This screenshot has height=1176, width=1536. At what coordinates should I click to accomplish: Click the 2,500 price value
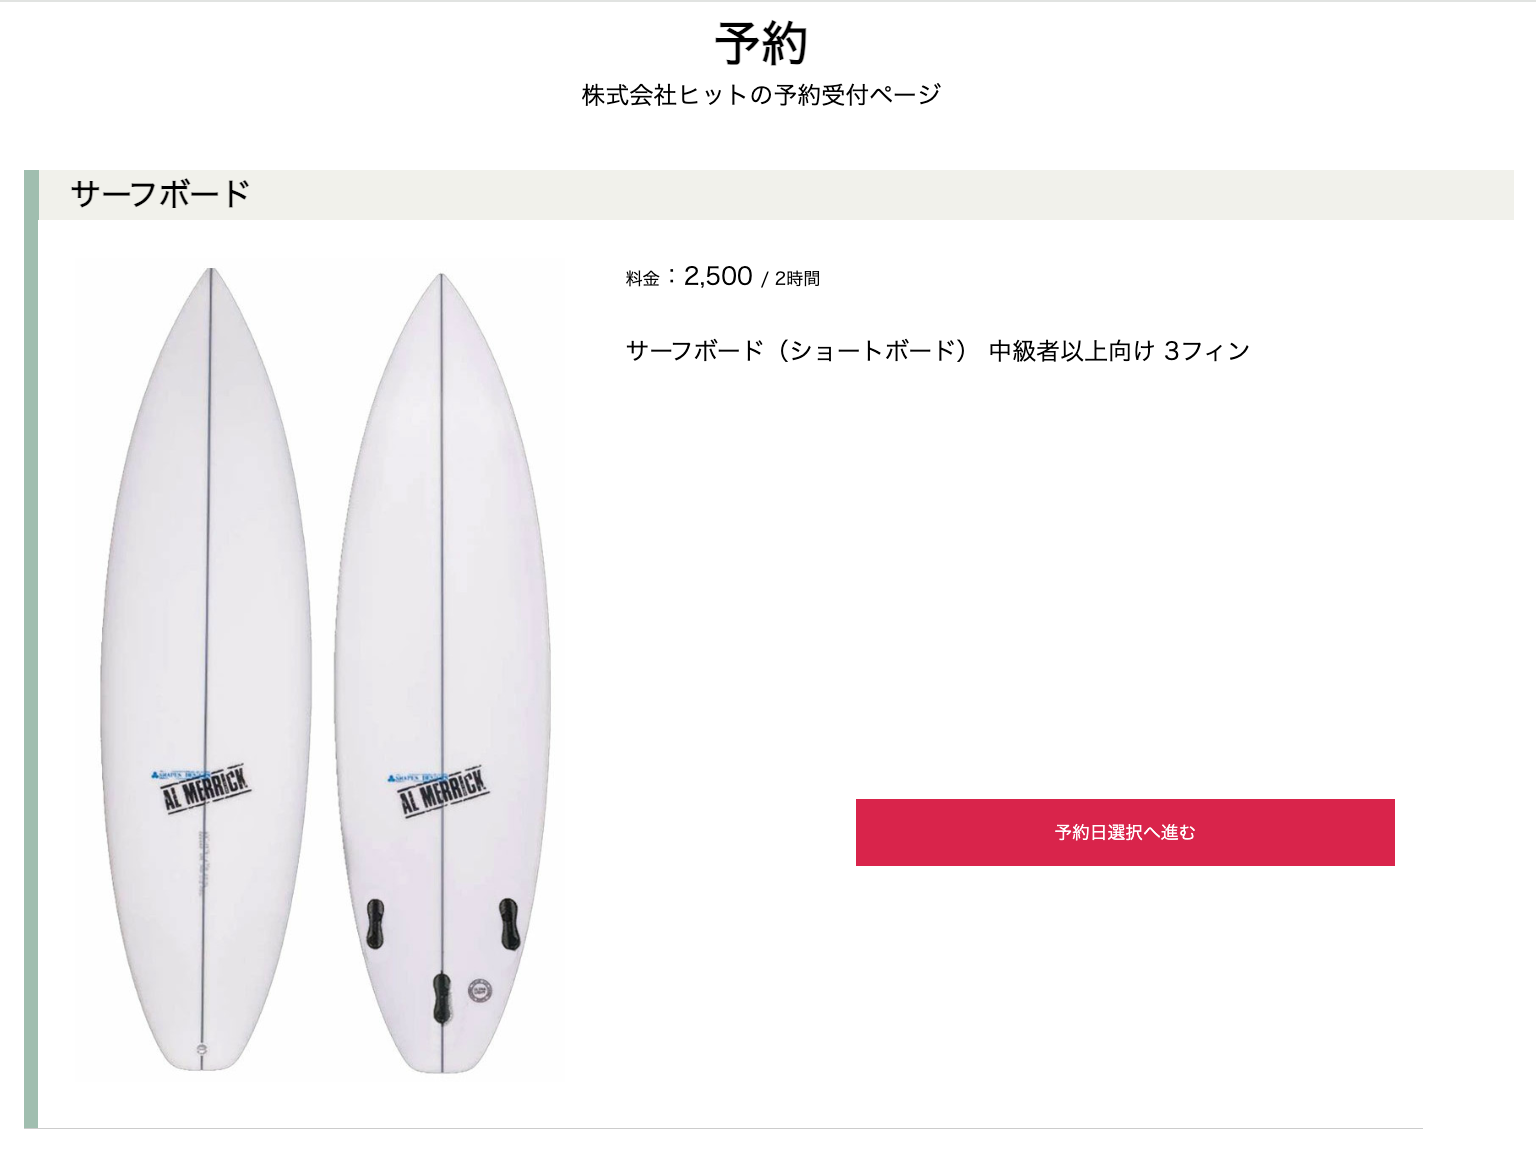click(717, 276)
